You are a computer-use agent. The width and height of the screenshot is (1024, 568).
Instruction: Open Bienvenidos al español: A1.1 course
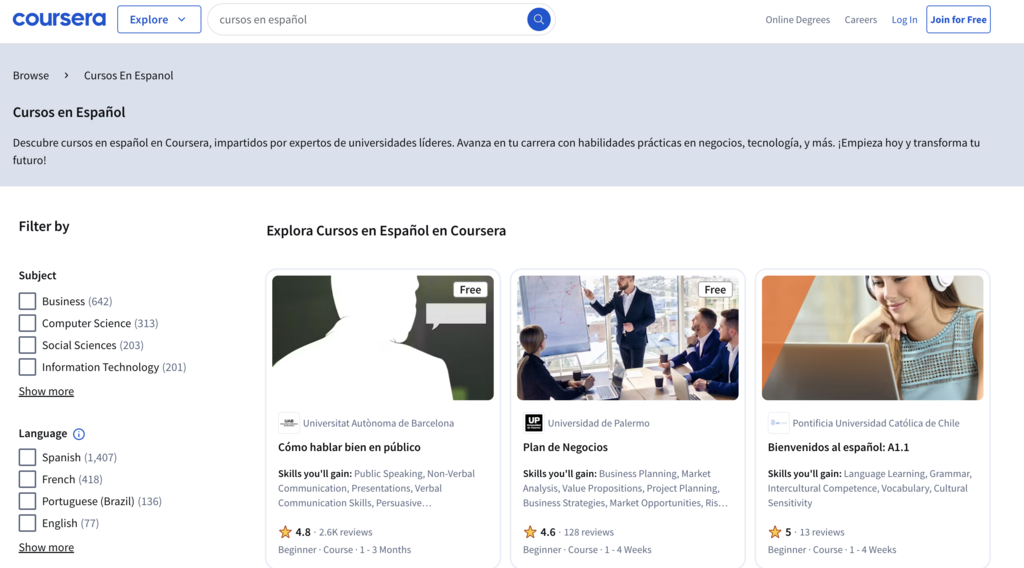click(839, 447)
